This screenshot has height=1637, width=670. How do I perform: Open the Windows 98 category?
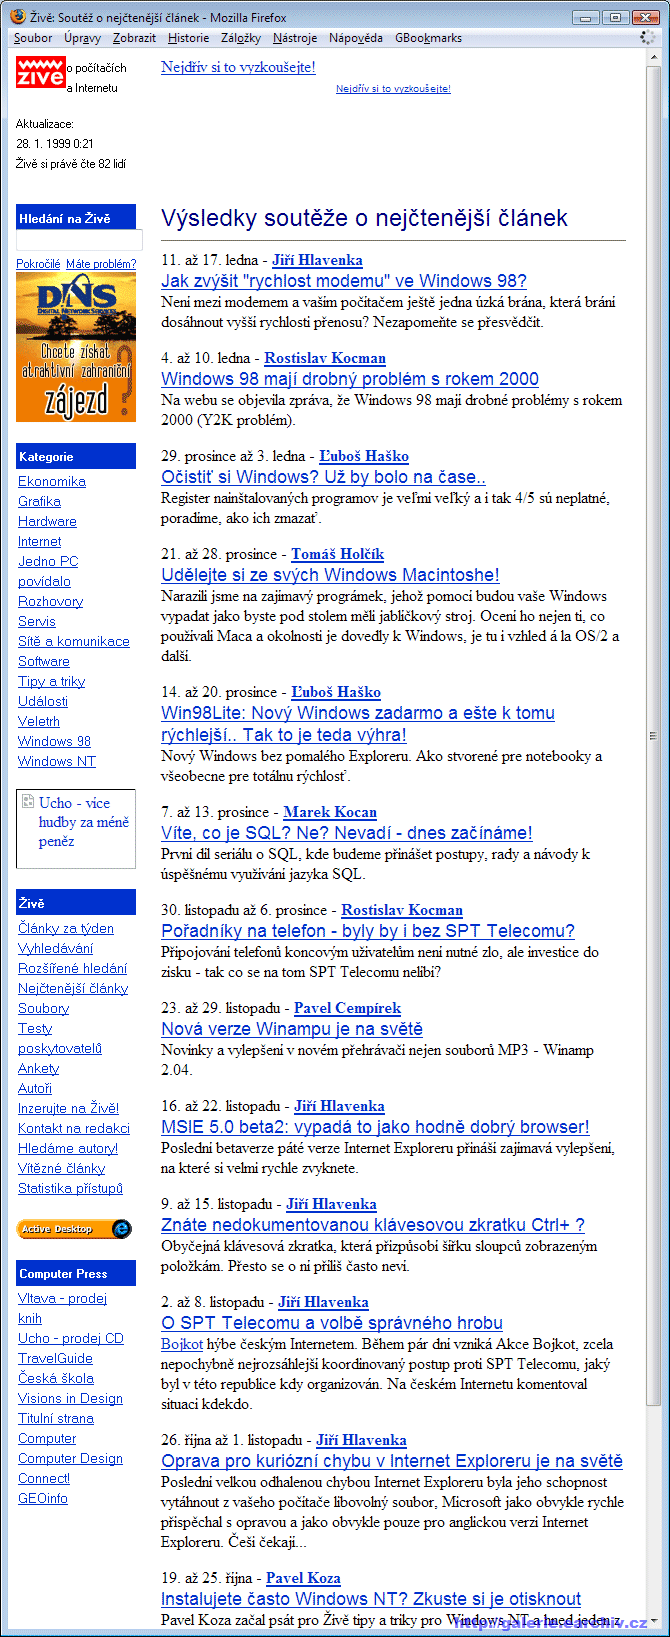(x=54, y=741)
